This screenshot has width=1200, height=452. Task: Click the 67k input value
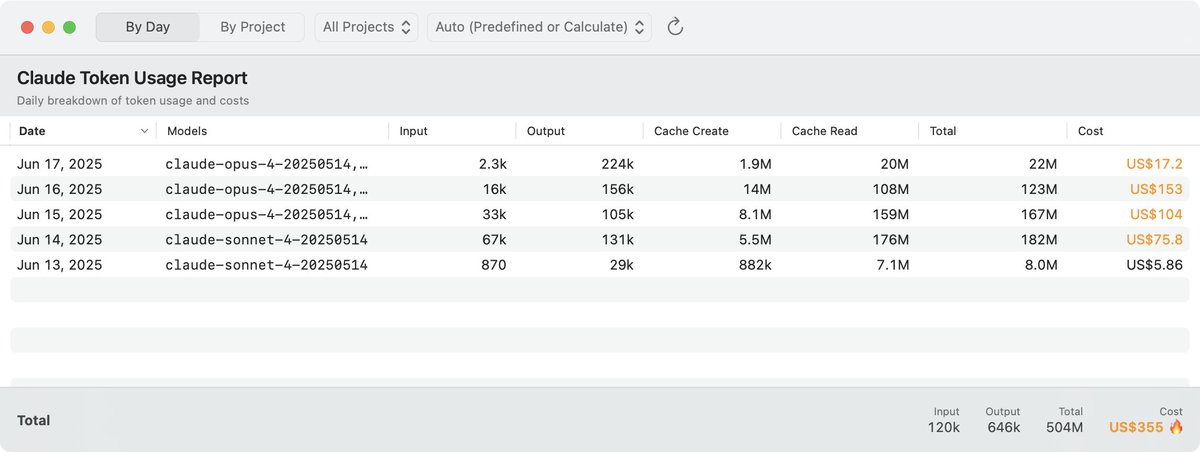(493, 239)
